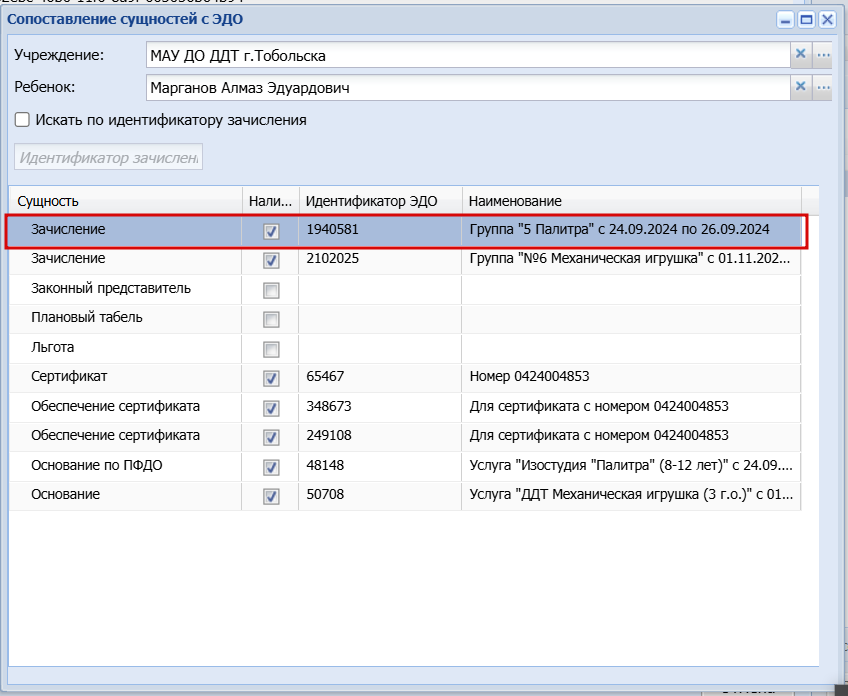The width and height of the screenshot is (848, 696).
Task: Close the Сопоставление сущностей с ЭДО window
Action: (x=827, y=20)
